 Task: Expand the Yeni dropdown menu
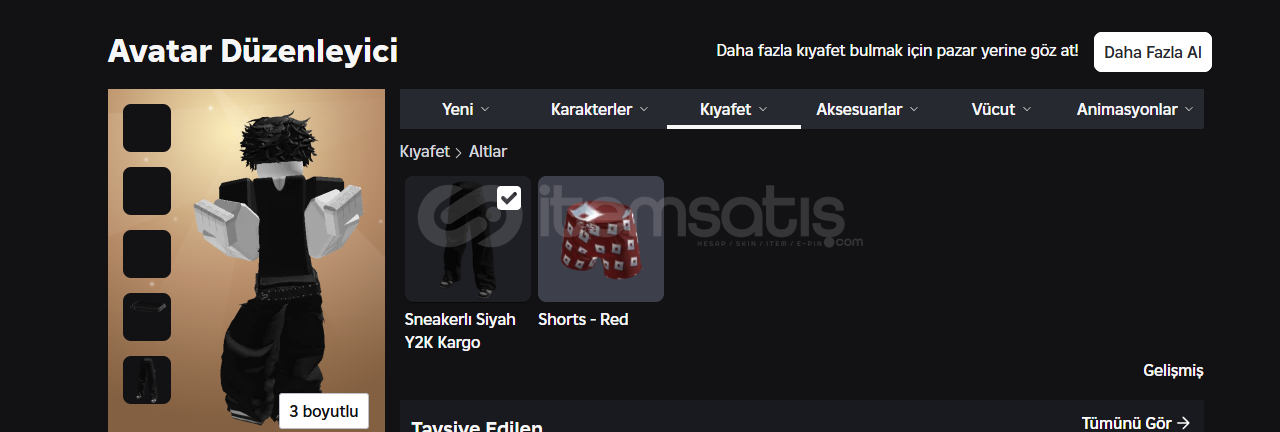pyautogui.click(x=466, y=109)
